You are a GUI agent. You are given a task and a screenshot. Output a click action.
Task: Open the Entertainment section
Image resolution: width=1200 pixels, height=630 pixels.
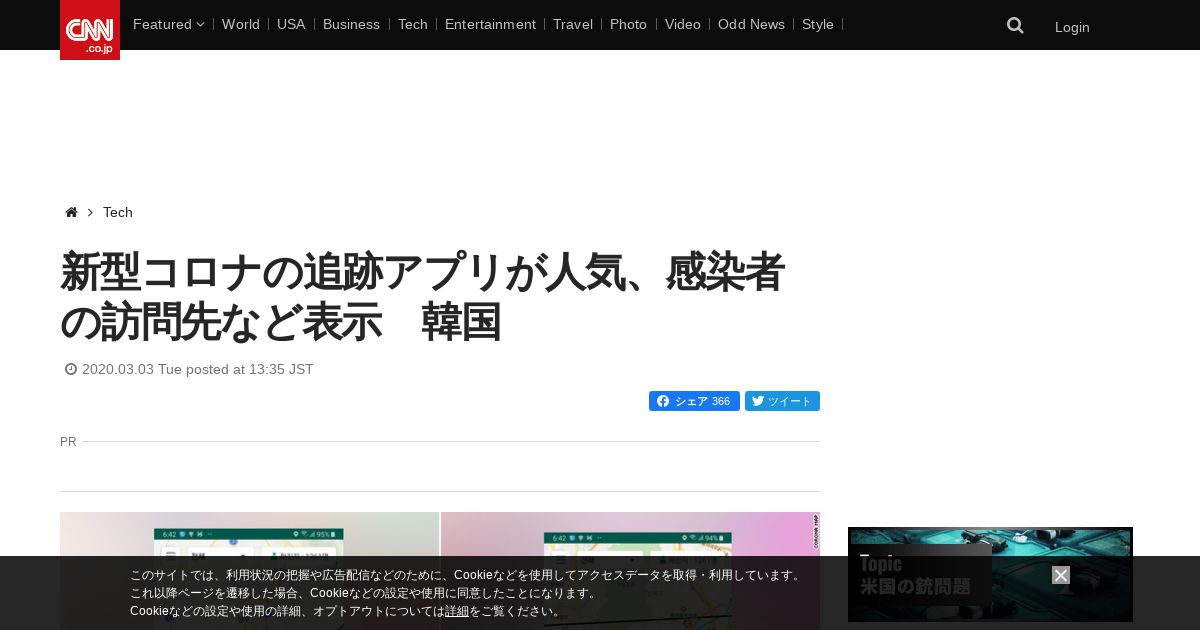point(490,24)
